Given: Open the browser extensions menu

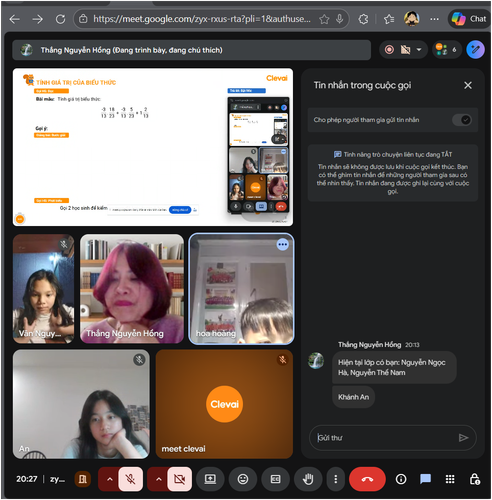Looking at the screenshot, I should click(x=363, y=19).
